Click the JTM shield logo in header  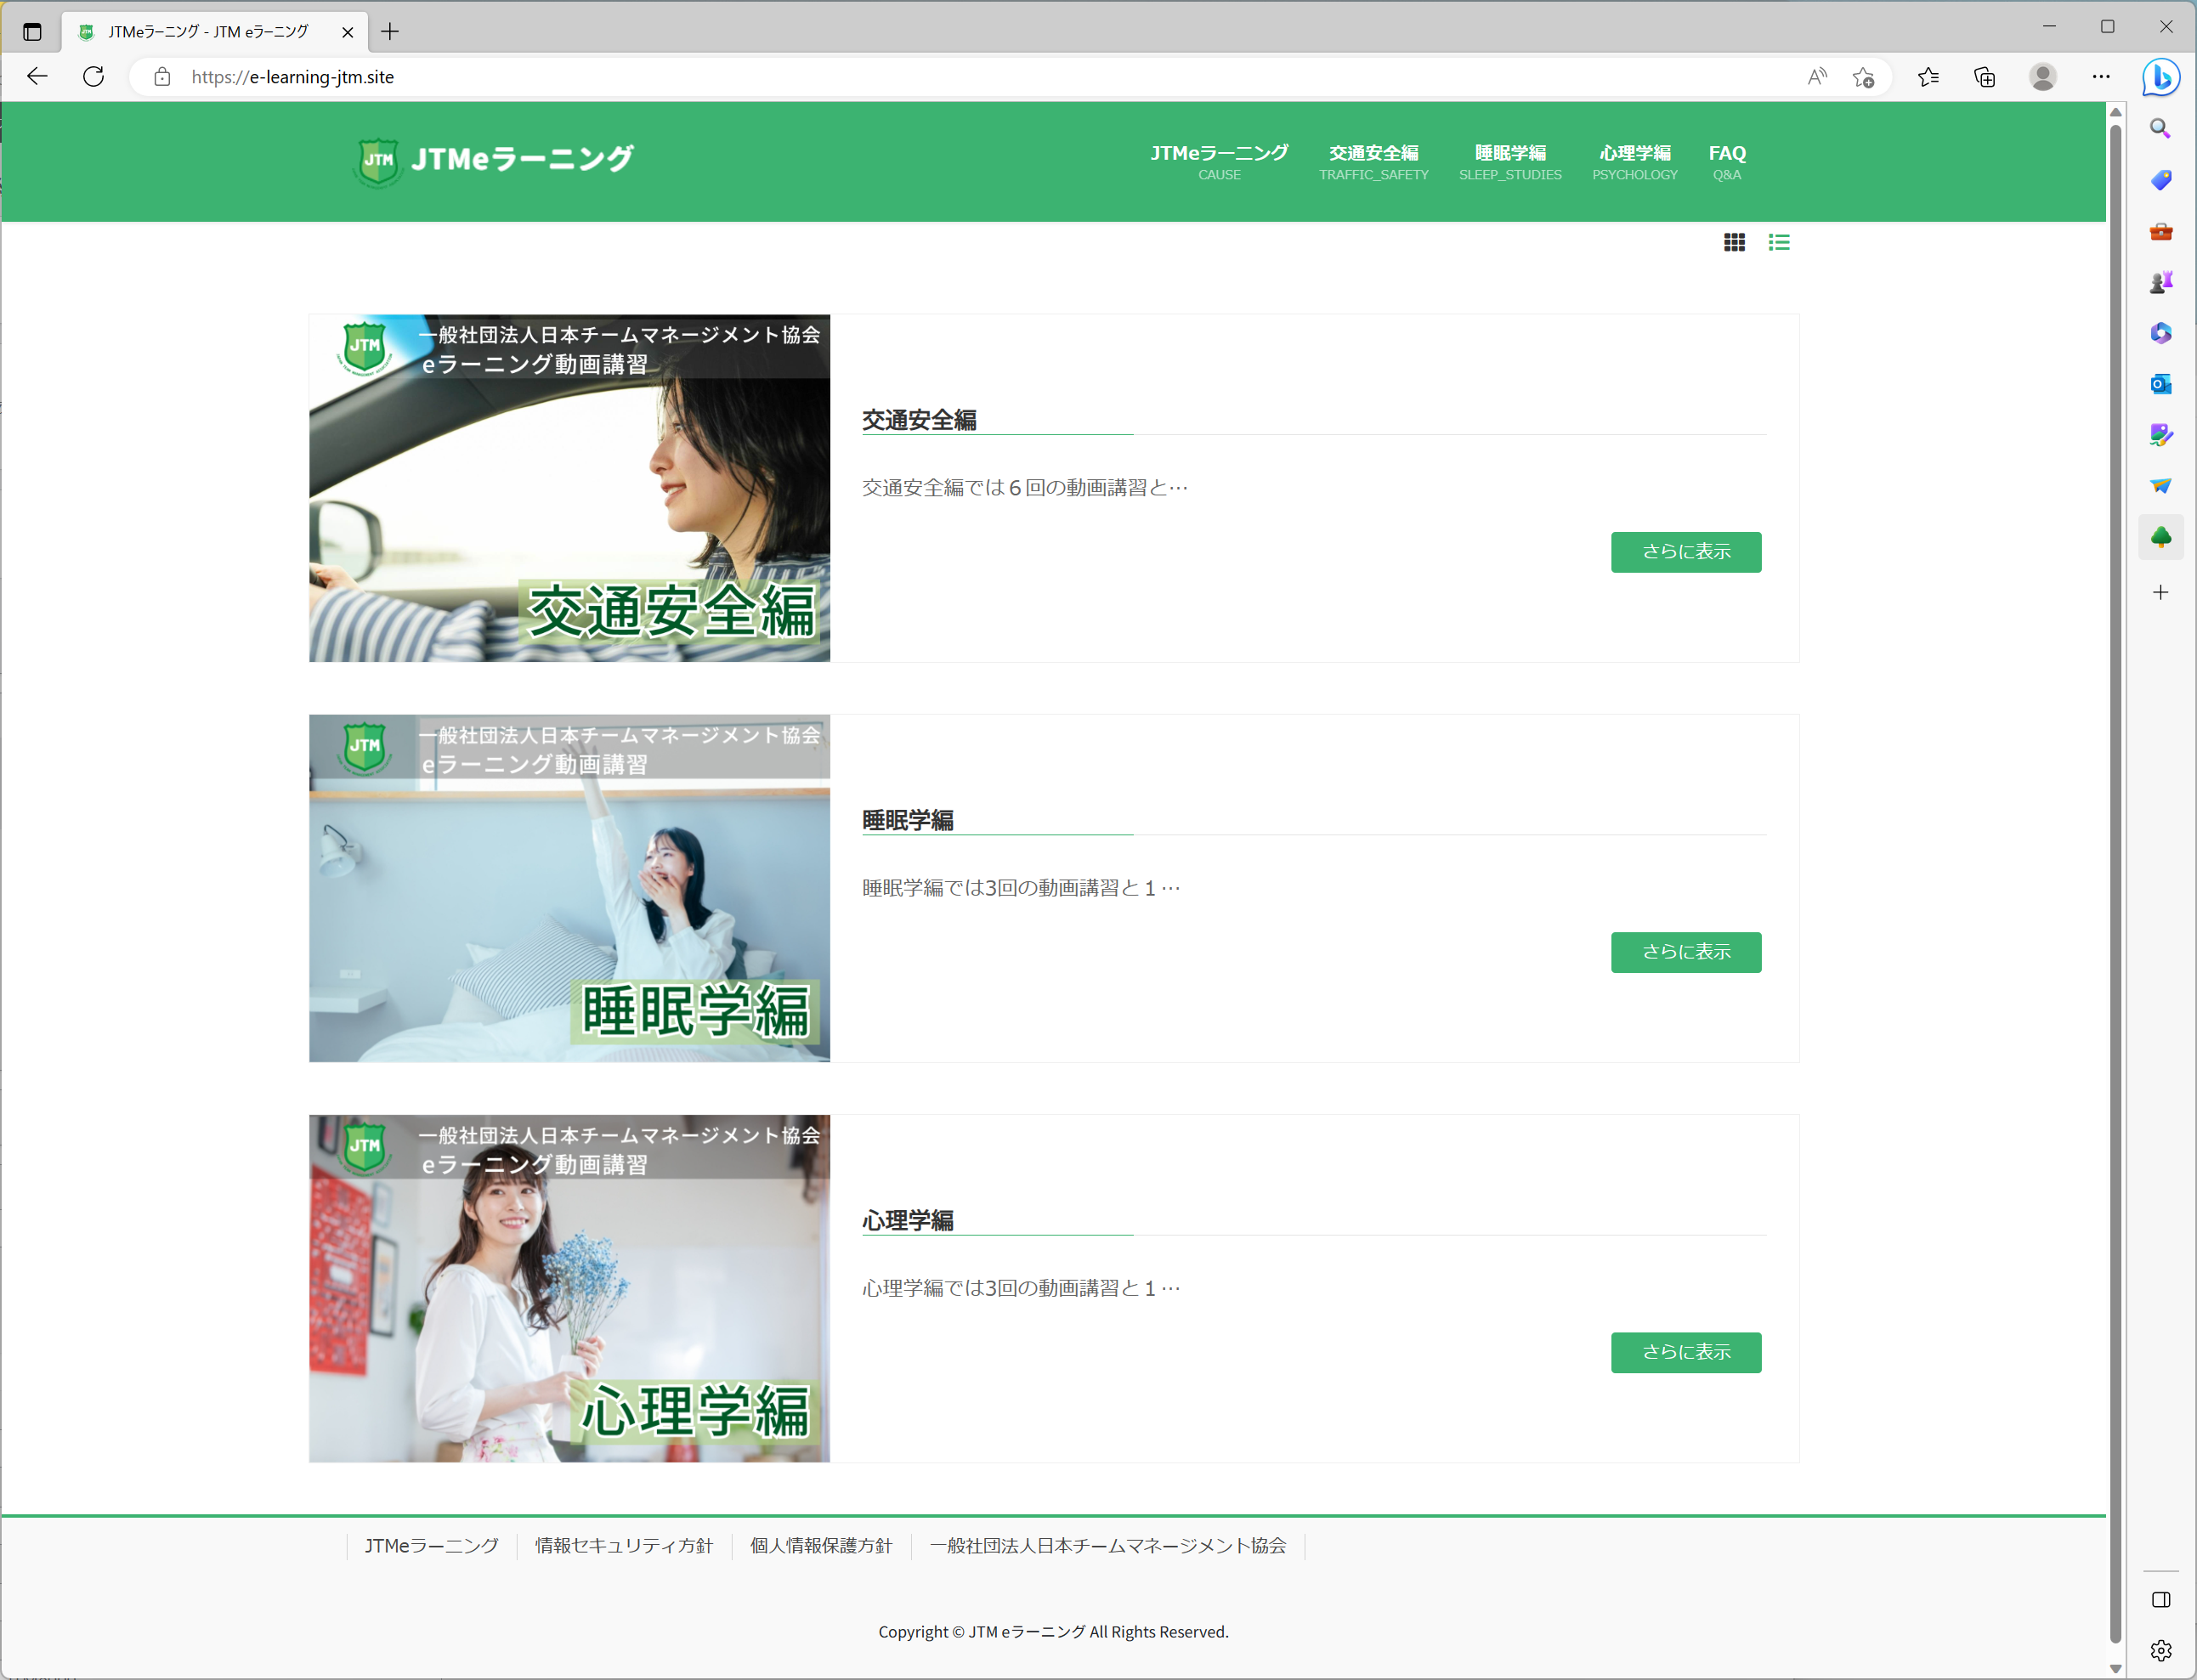pyautogui.click(x=378, y=161)
